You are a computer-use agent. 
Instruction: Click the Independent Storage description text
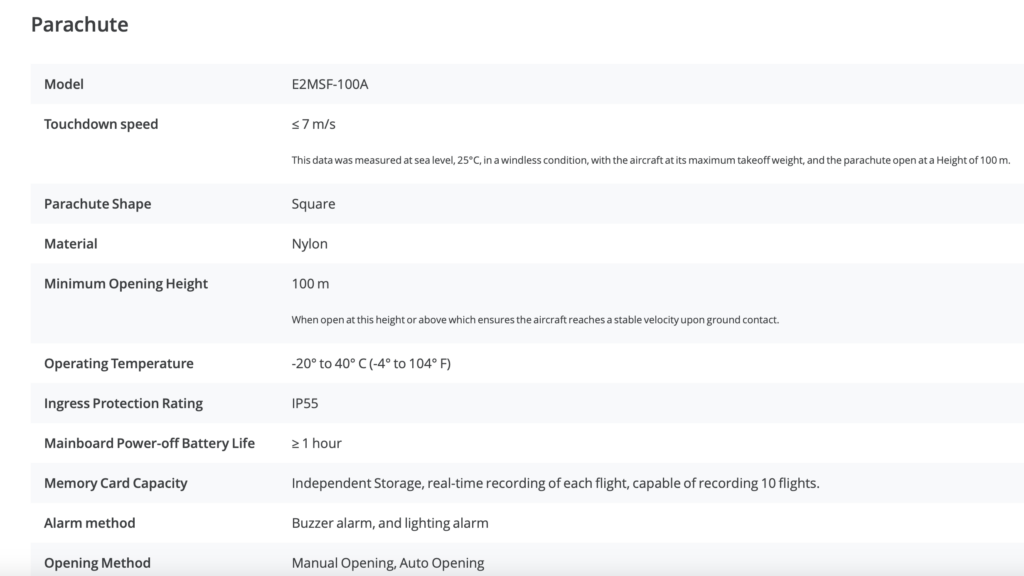(555, 483)
